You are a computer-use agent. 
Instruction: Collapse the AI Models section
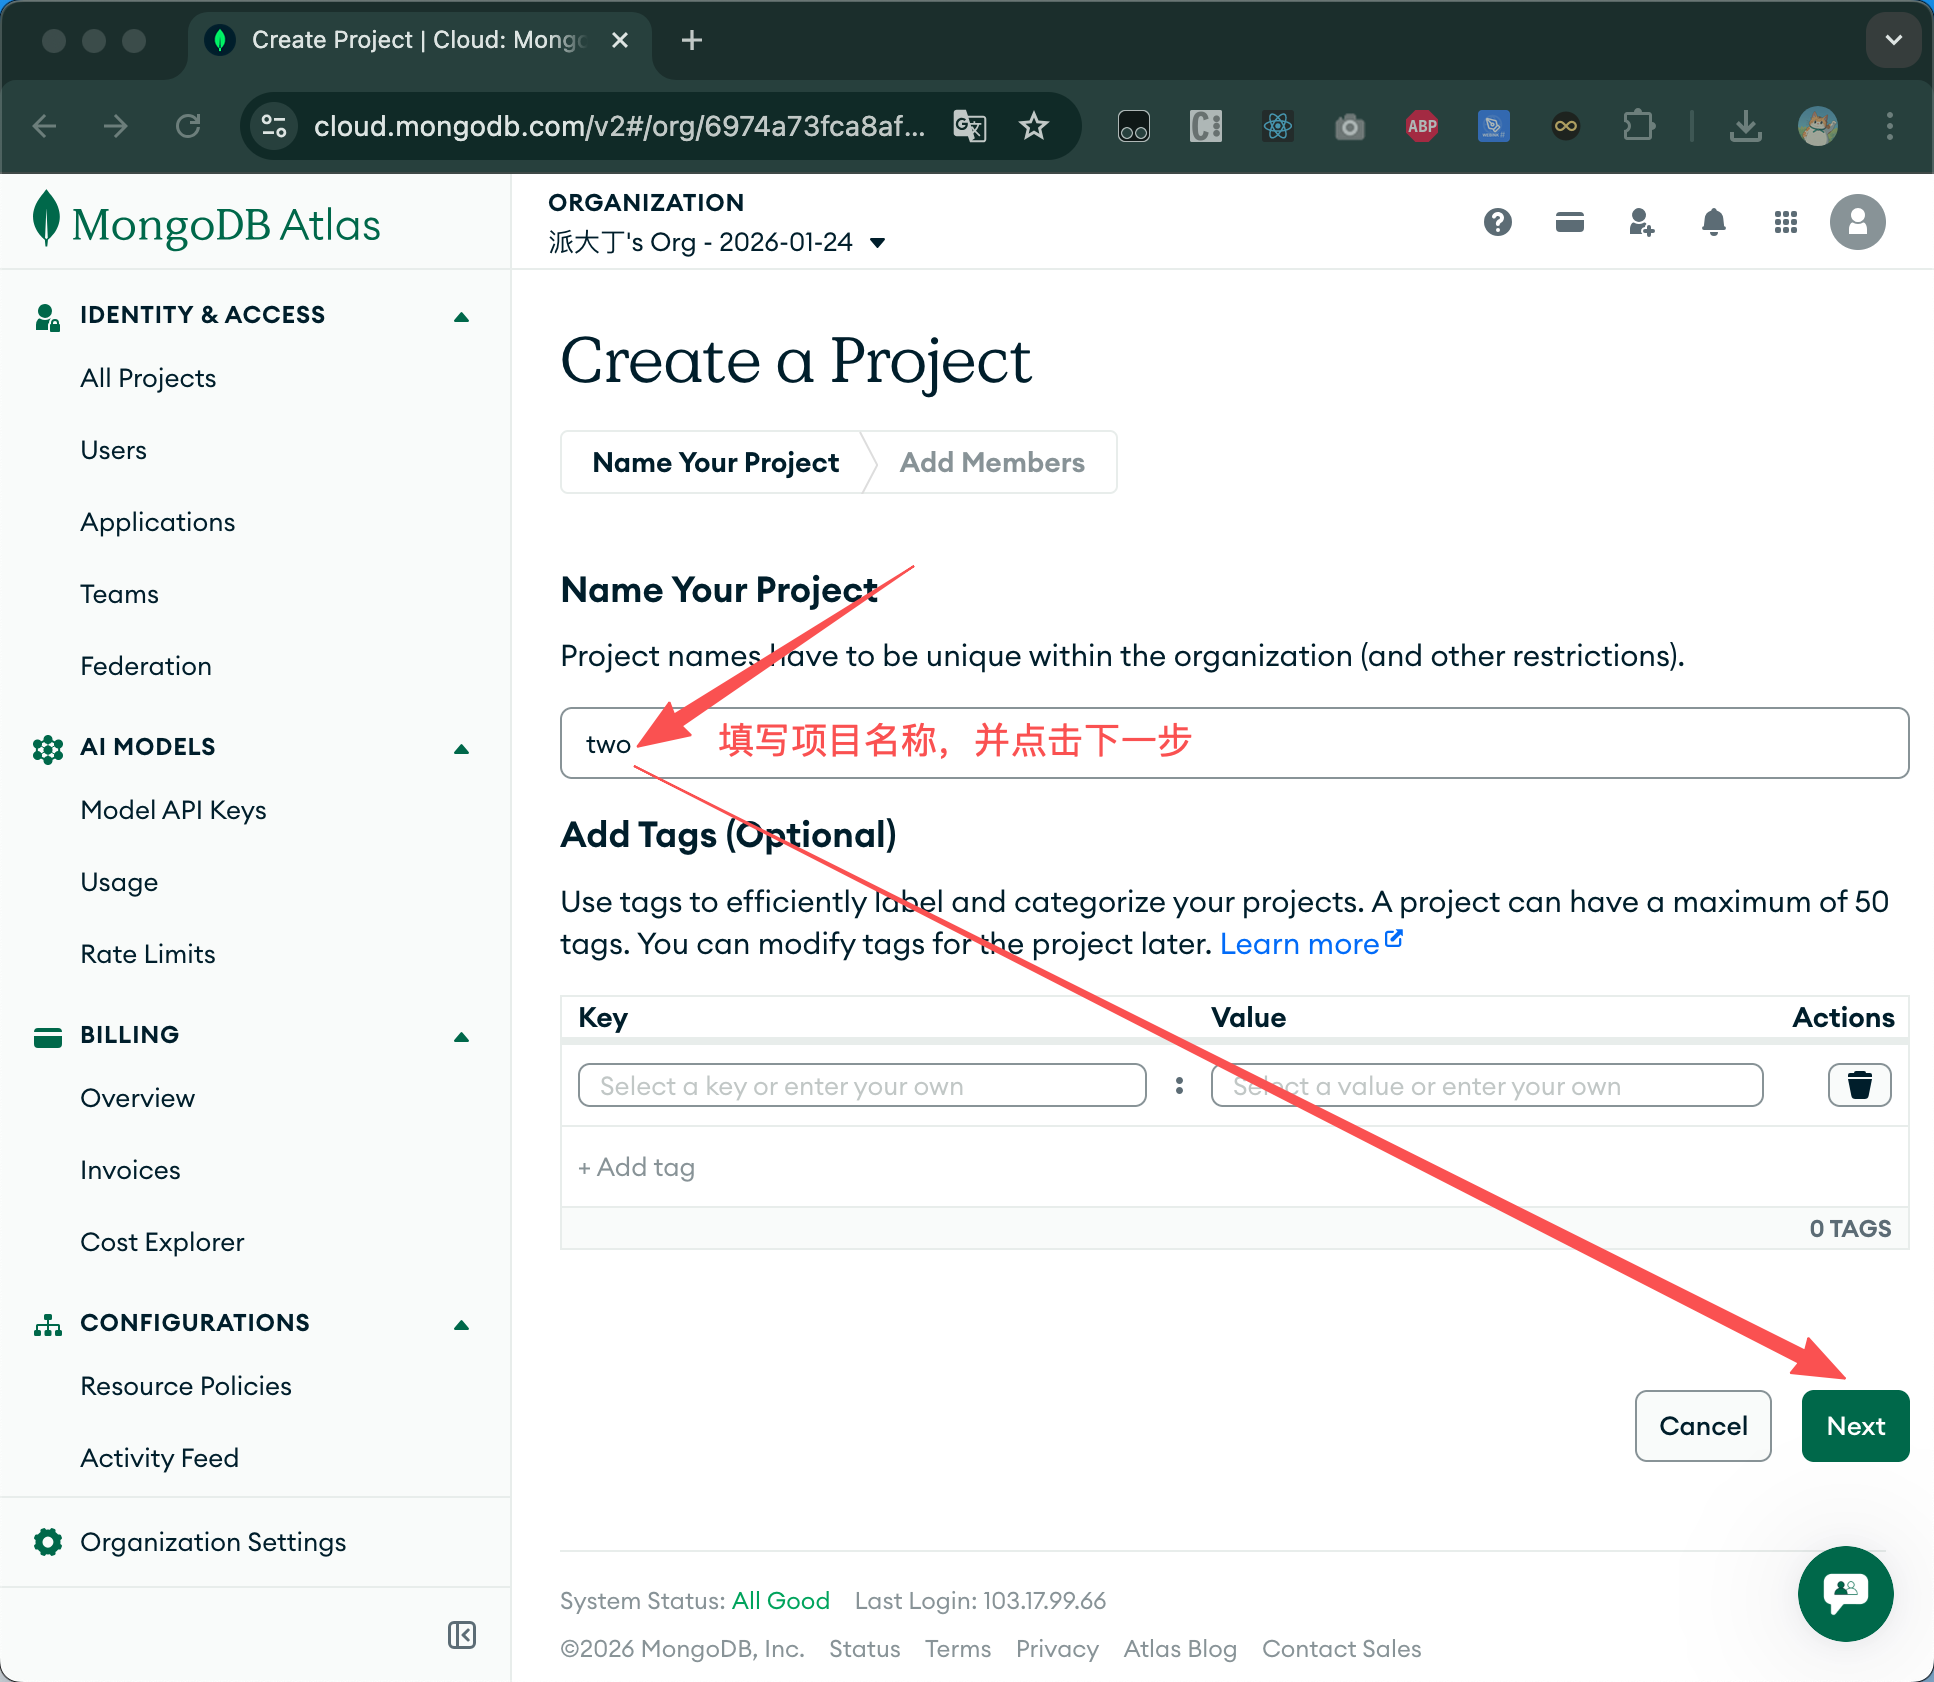461,749
